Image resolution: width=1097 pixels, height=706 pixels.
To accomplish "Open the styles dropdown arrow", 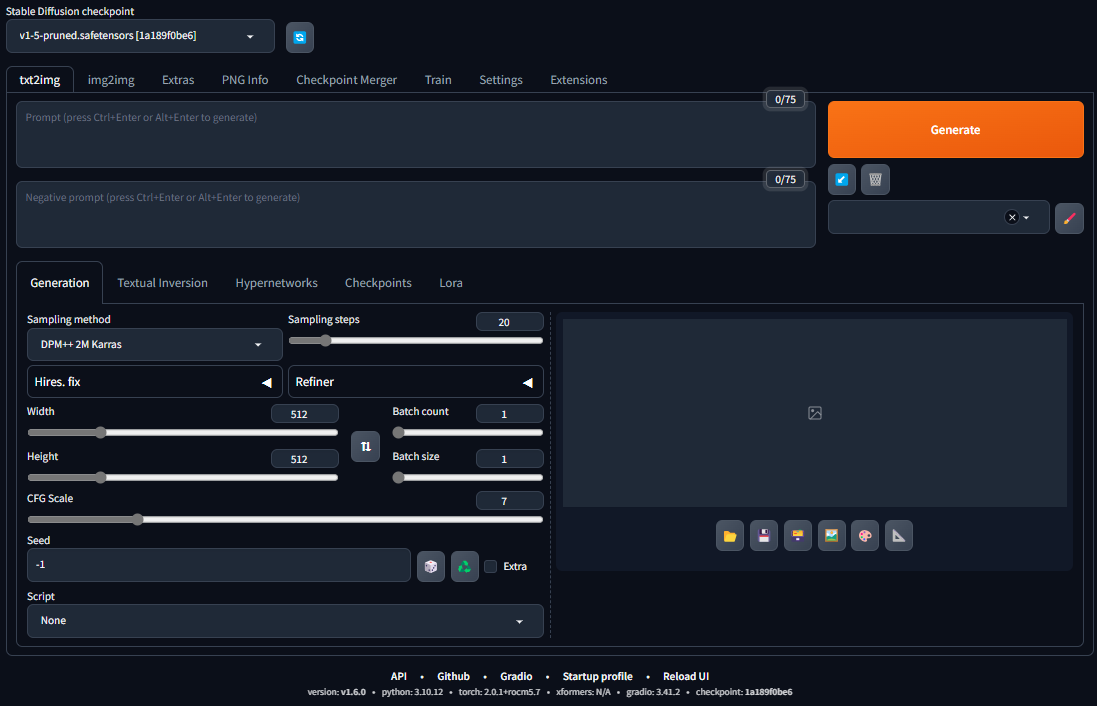I will (x=1026, y=218).
